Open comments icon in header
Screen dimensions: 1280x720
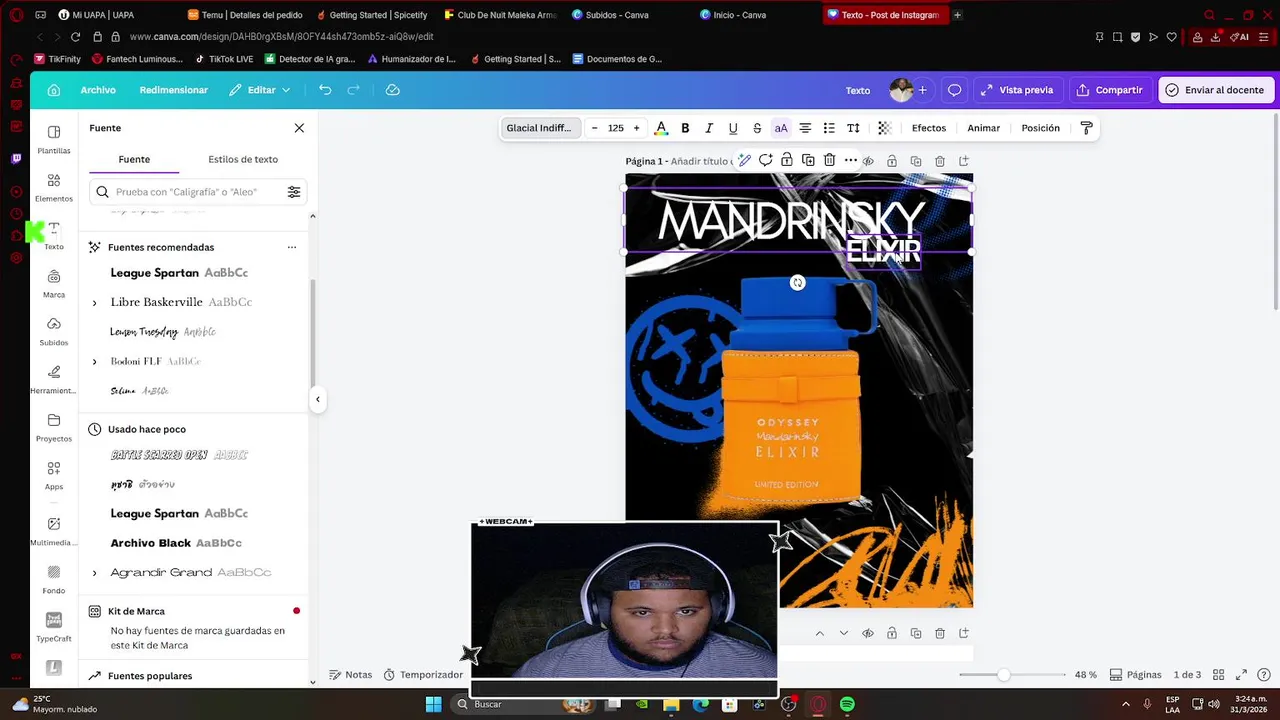pyautogui.click(x=954, y=90)
